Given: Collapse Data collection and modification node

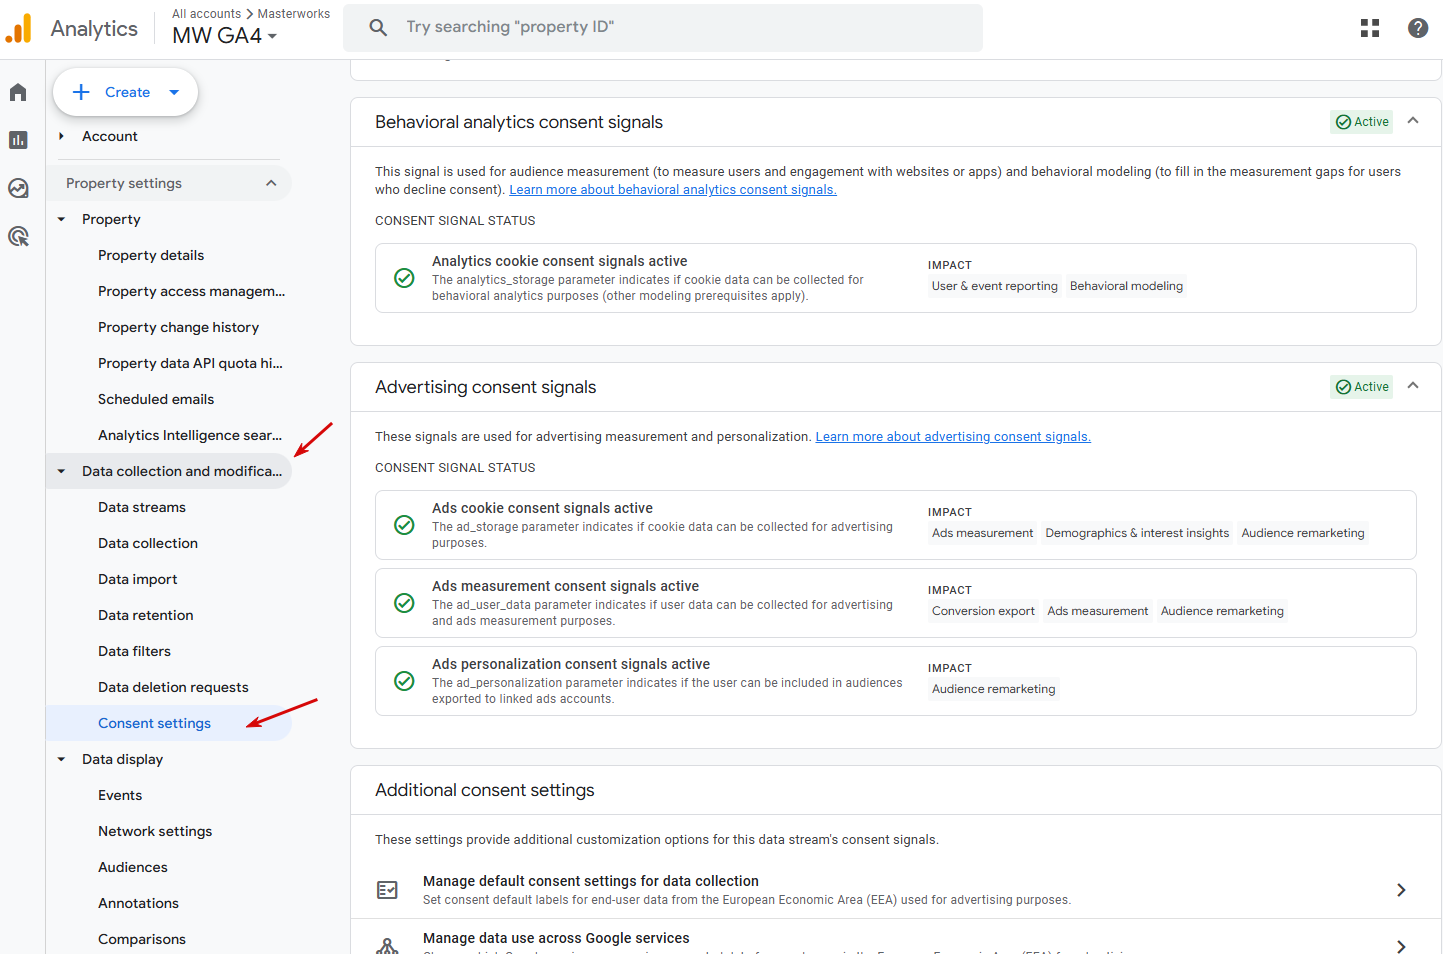Looking at the screenshot, I should coord(61,471).
